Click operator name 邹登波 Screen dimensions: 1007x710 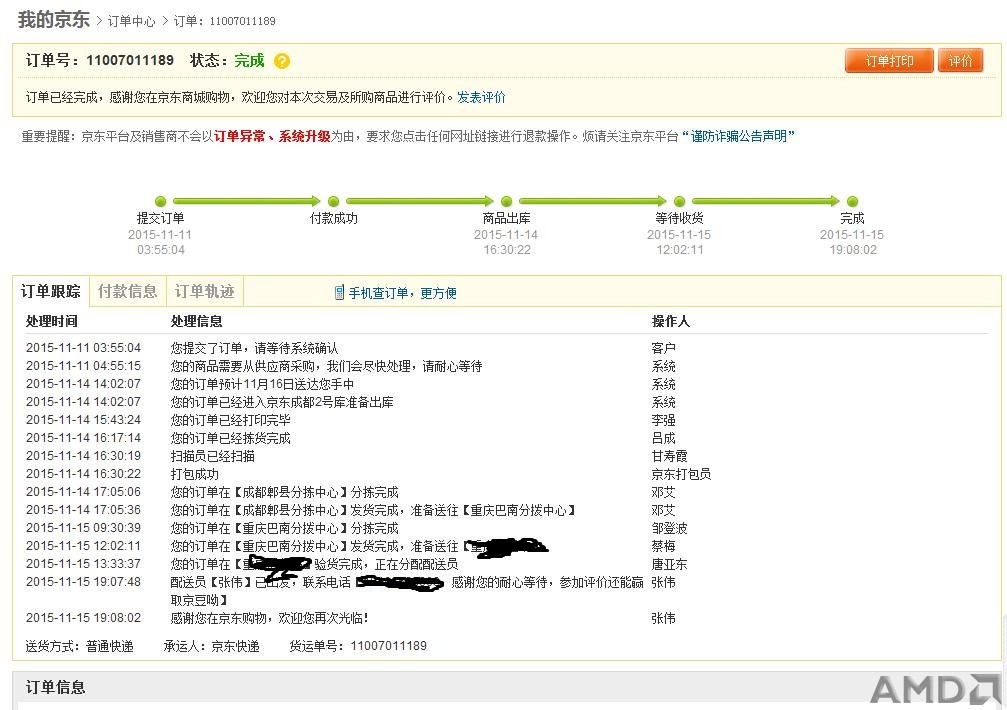pyautogui.click(x=669, y=528)
